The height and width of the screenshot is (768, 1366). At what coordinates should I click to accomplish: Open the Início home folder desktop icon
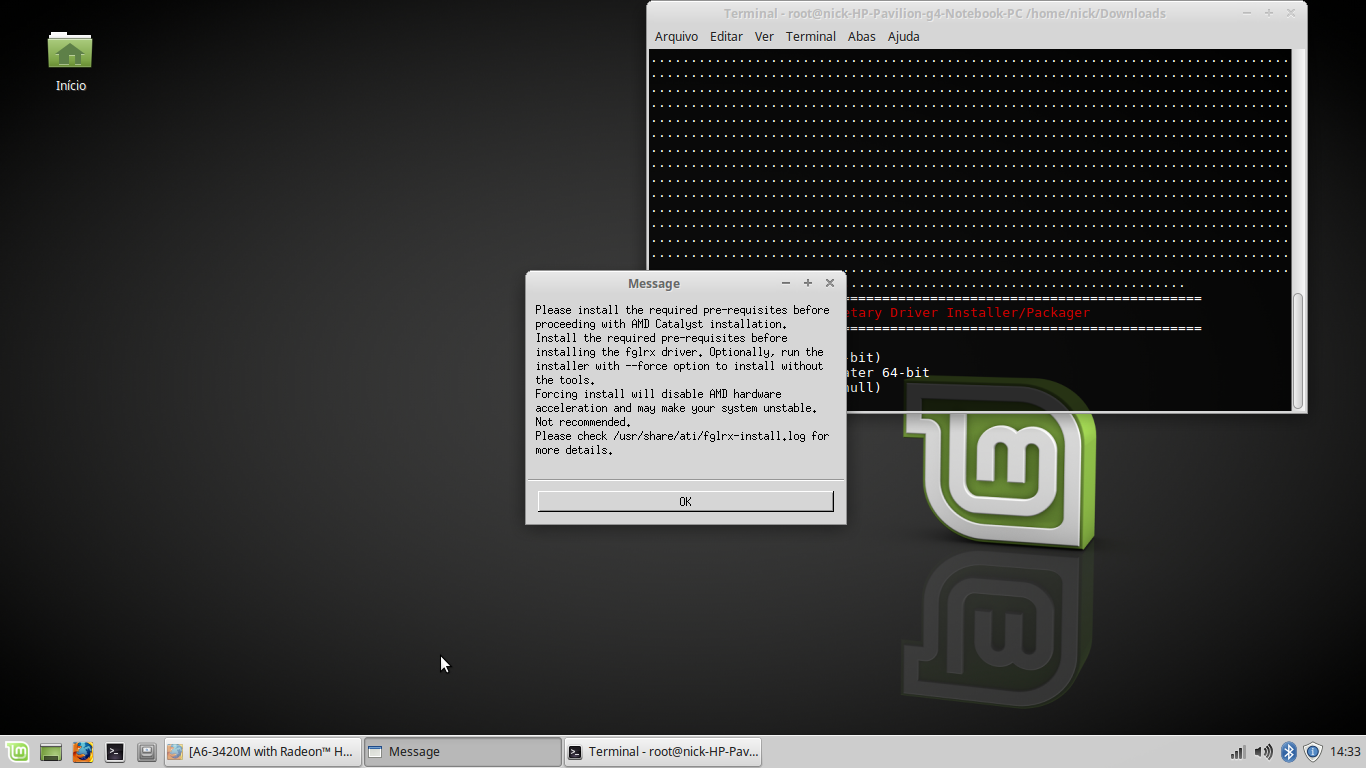click(70, 62)
